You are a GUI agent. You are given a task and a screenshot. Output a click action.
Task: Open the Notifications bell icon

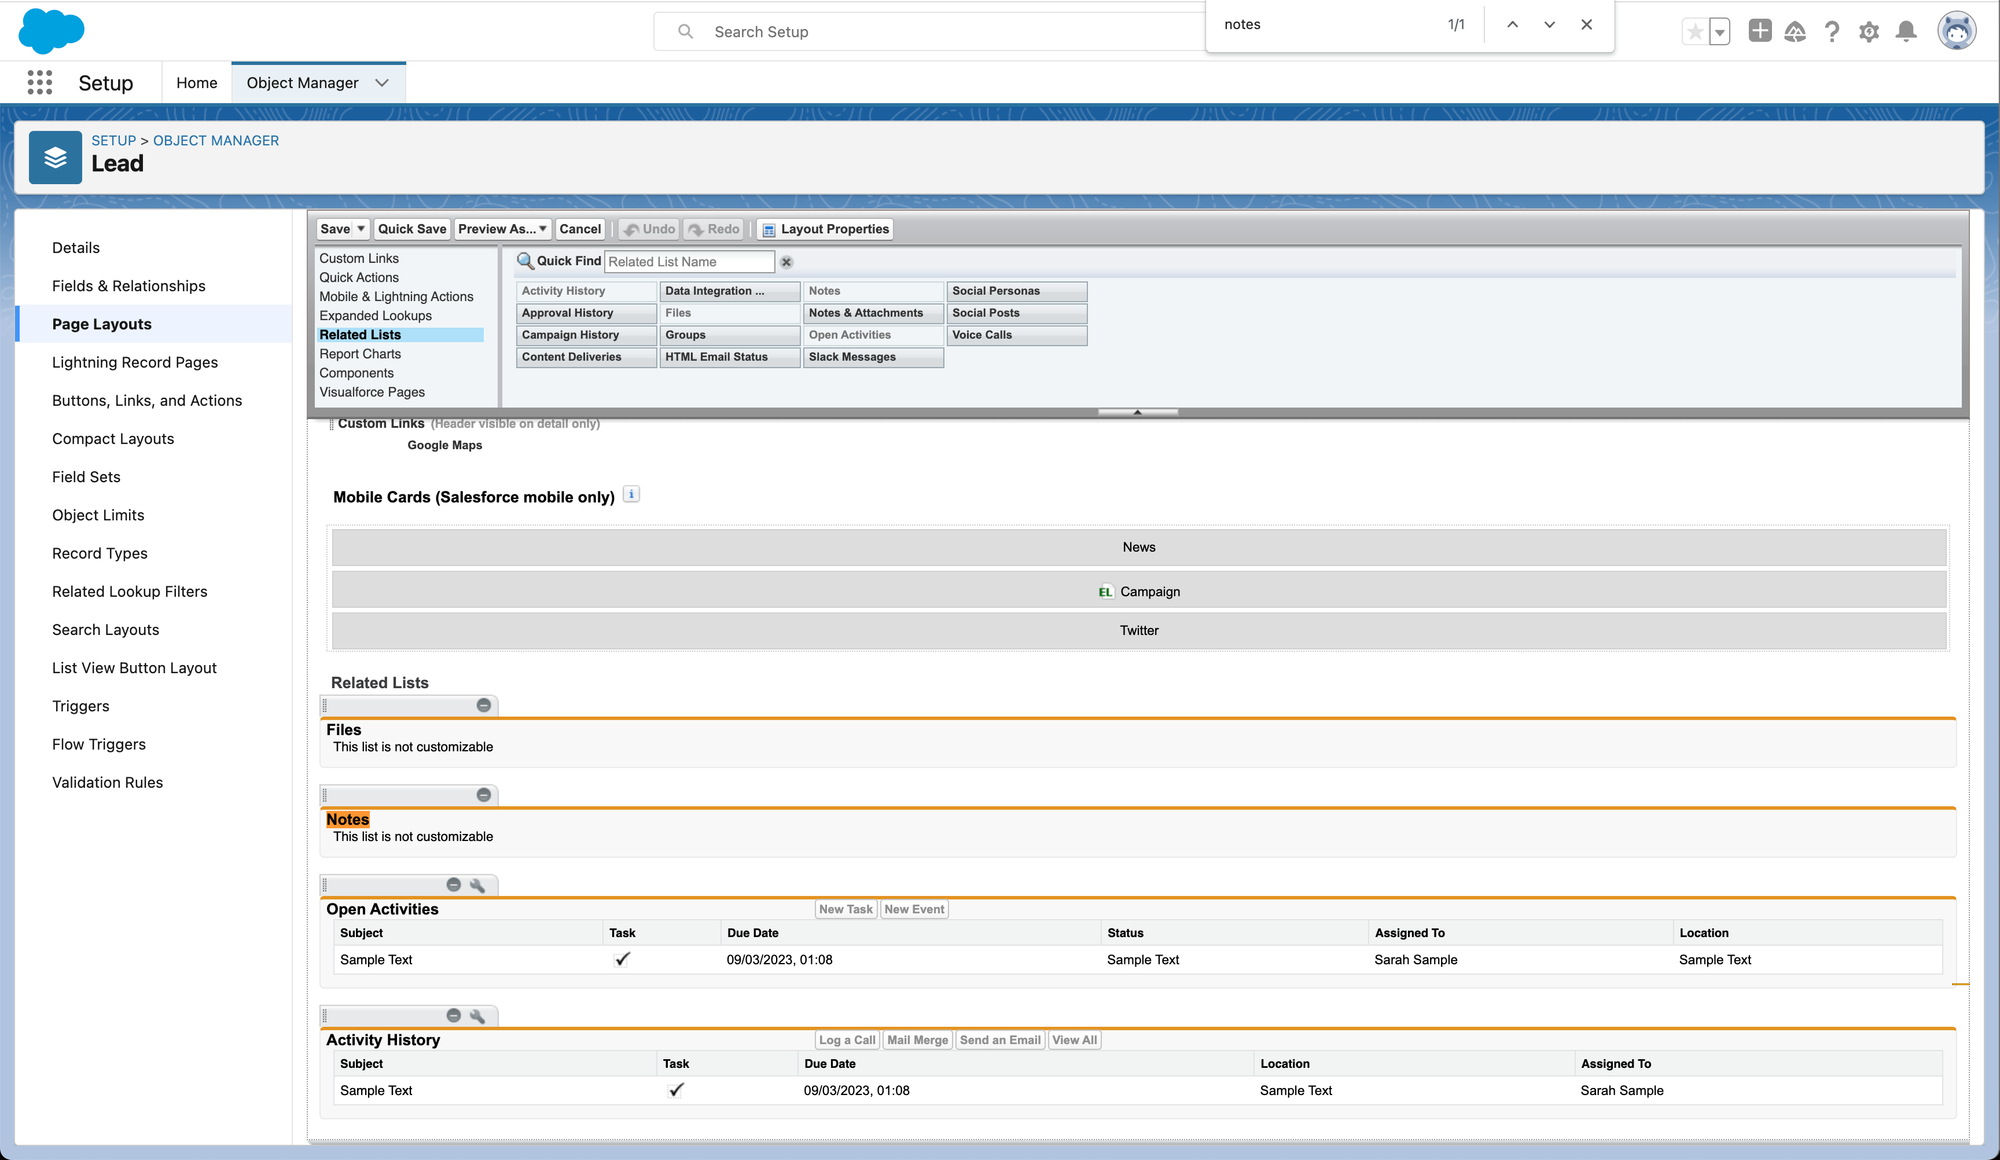tap(1907, 32)
